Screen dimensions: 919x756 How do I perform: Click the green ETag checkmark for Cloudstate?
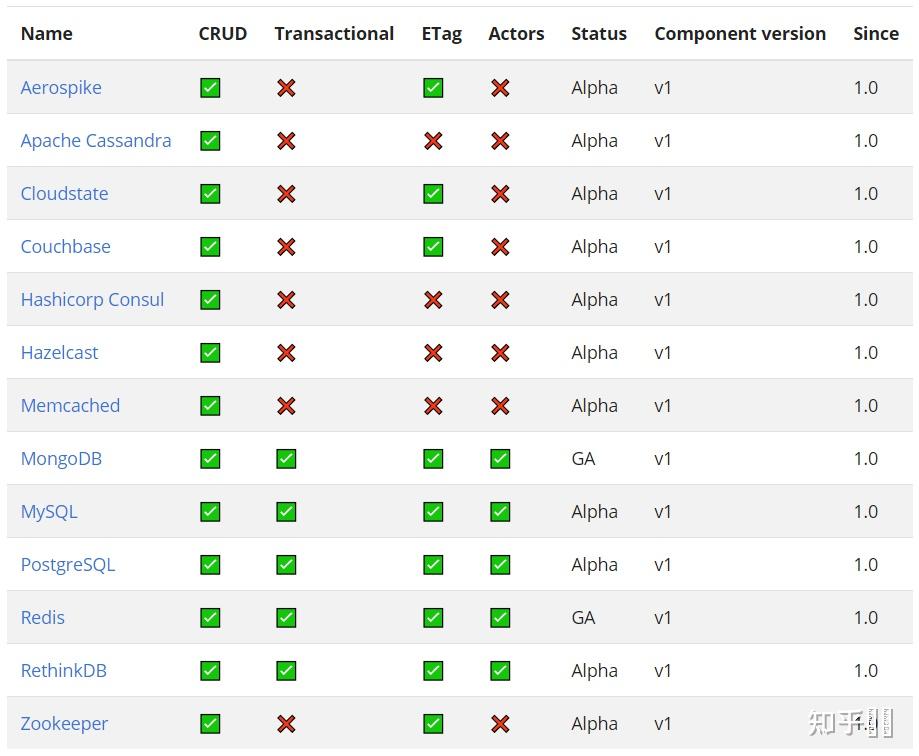tap(433, 194)
